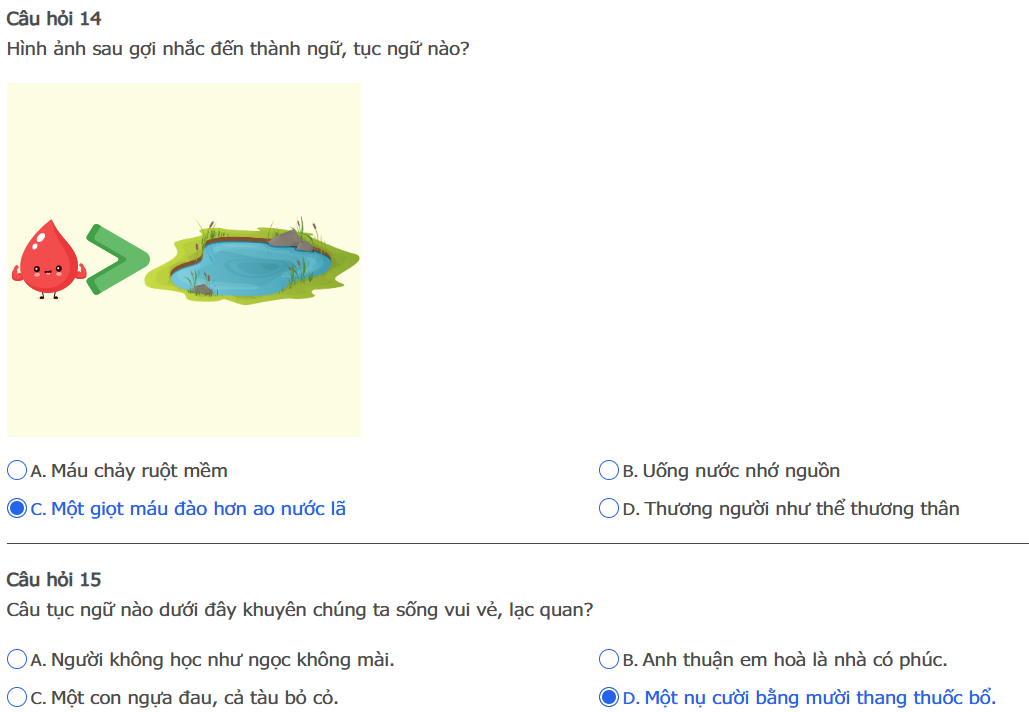Click question text 'Câu tục ngữ nào dưới đây...'
This screenshot has width=1029, height=712.
tap(299, 609)
